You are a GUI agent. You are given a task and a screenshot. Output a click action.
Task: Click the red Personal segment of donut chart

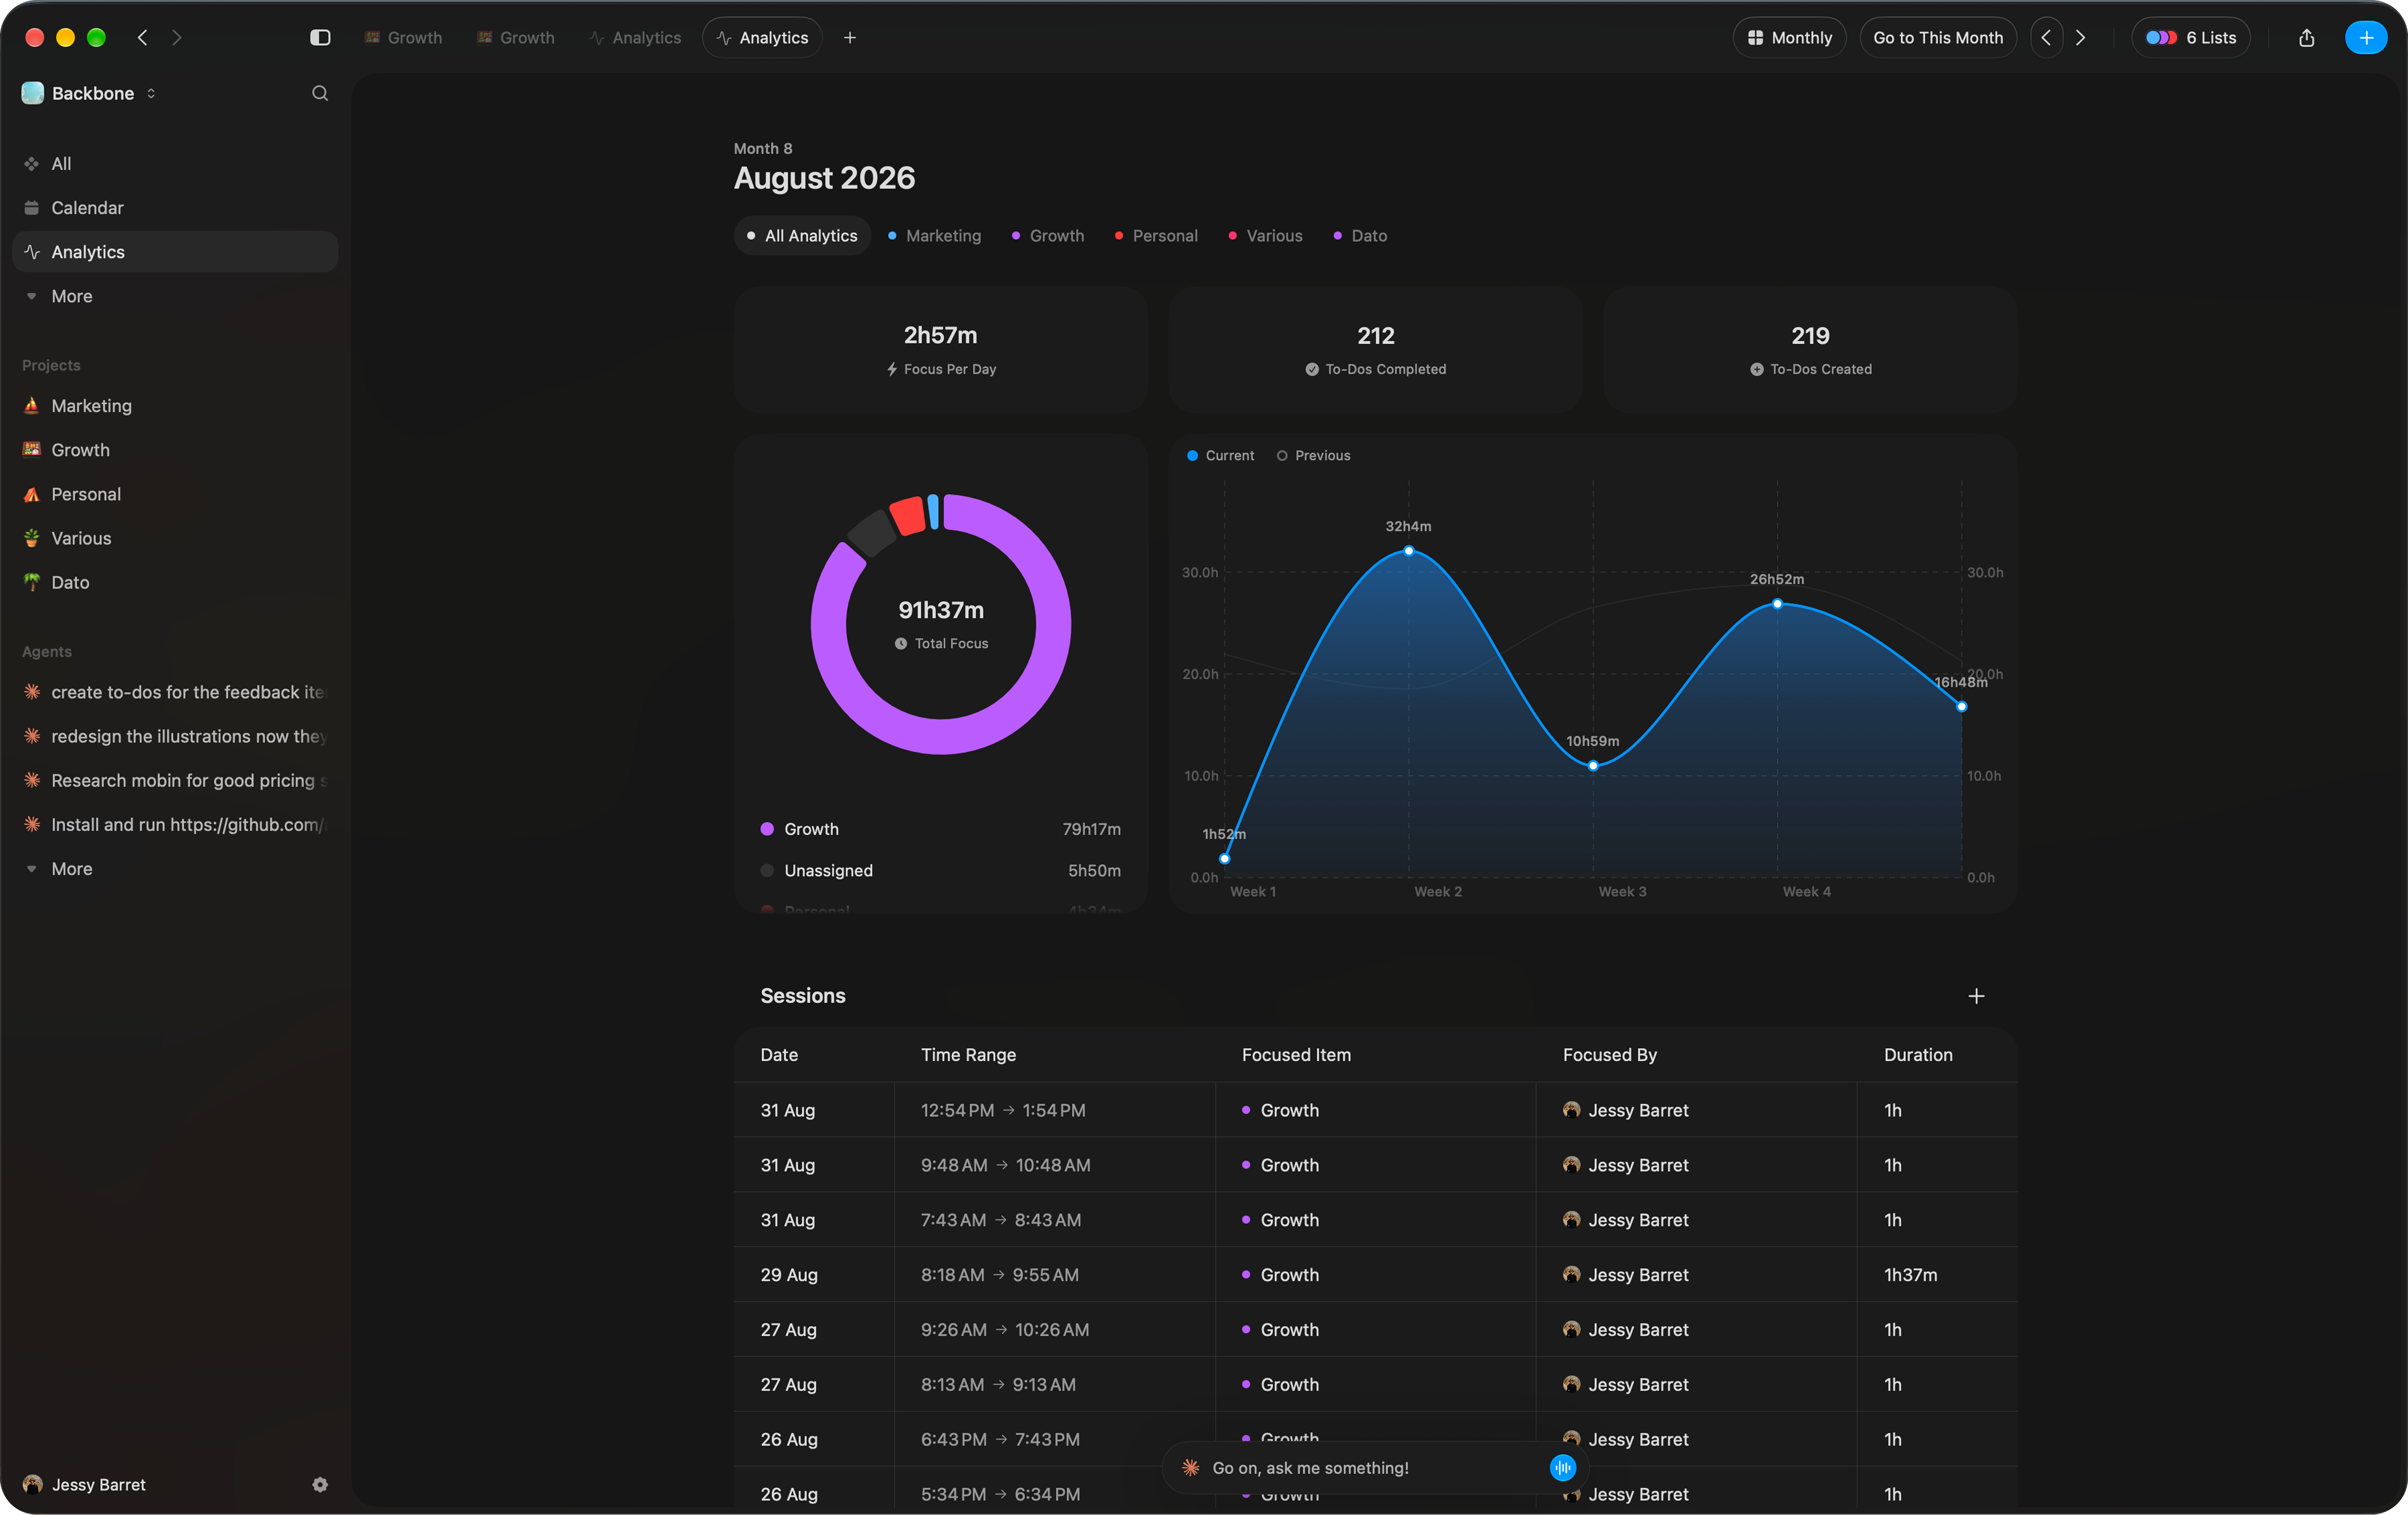907,516
